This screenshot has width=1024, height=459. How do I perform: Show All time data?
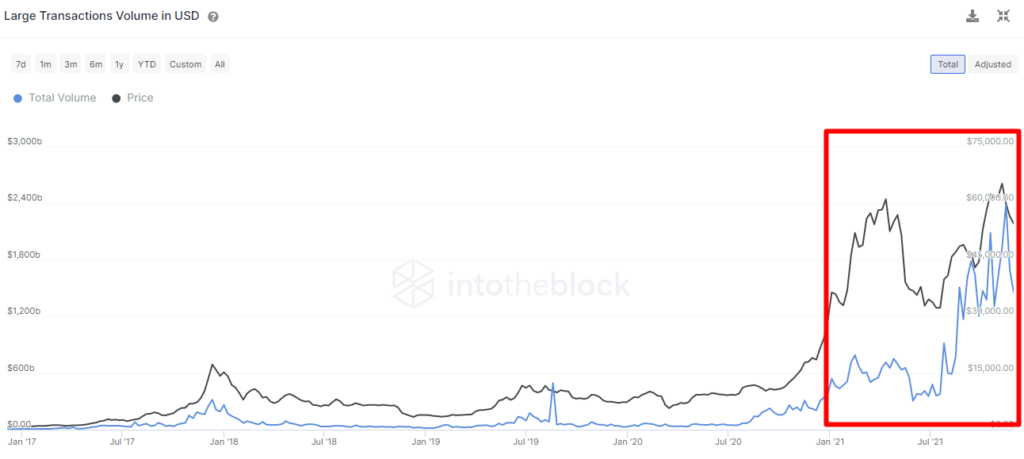[219, 64]
